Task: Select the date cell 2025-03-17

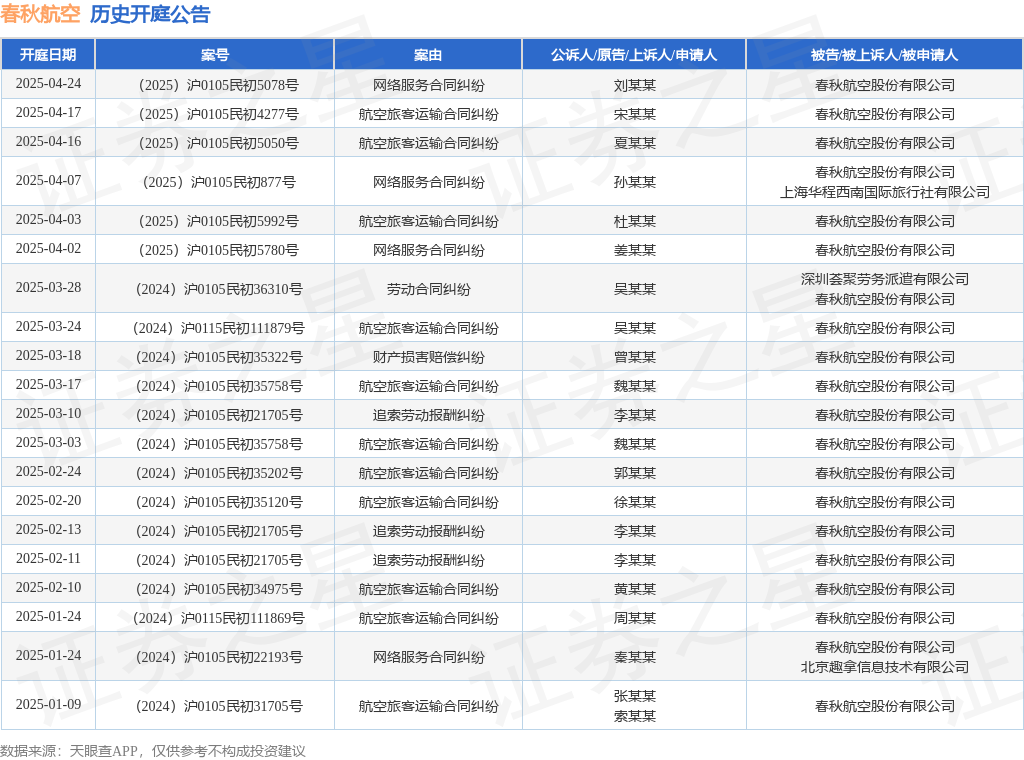Action: (x=48, y=384)
